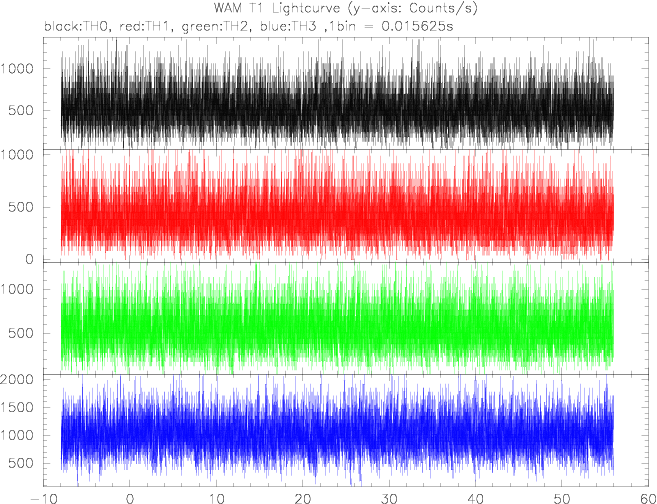Click the '500' y-label of blue TH3 panel
657x504 pixels.
click(x=21, y=463)
